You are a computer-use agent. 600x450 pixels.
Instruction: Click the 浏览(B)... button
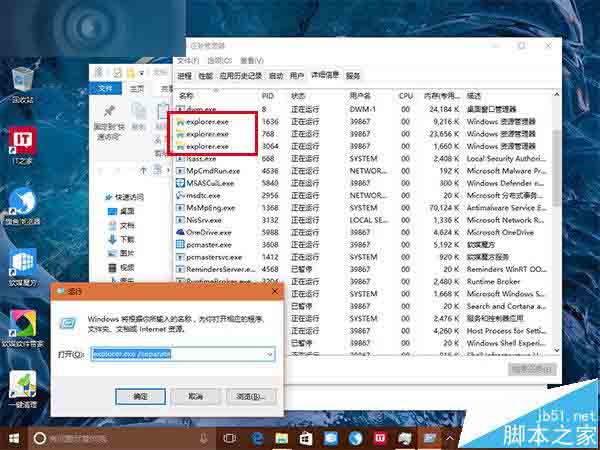tap(251, 396)
